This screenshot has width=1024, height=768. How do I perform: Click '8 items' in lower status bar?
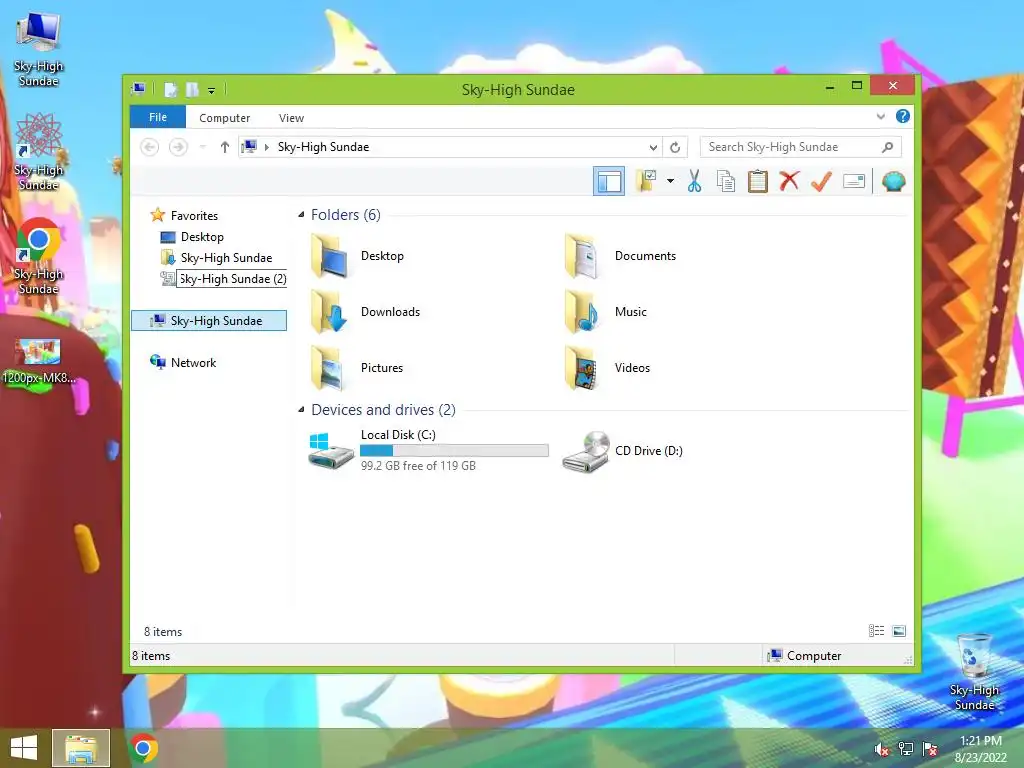151,656
